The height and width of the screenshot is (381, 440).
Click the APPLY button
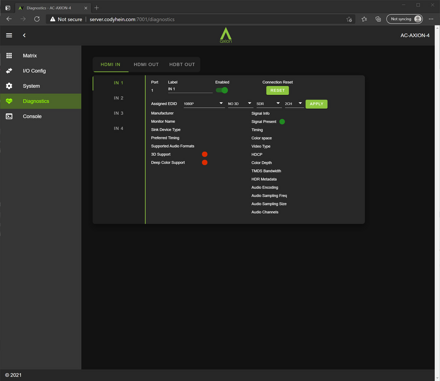click(x=316, y=104)
